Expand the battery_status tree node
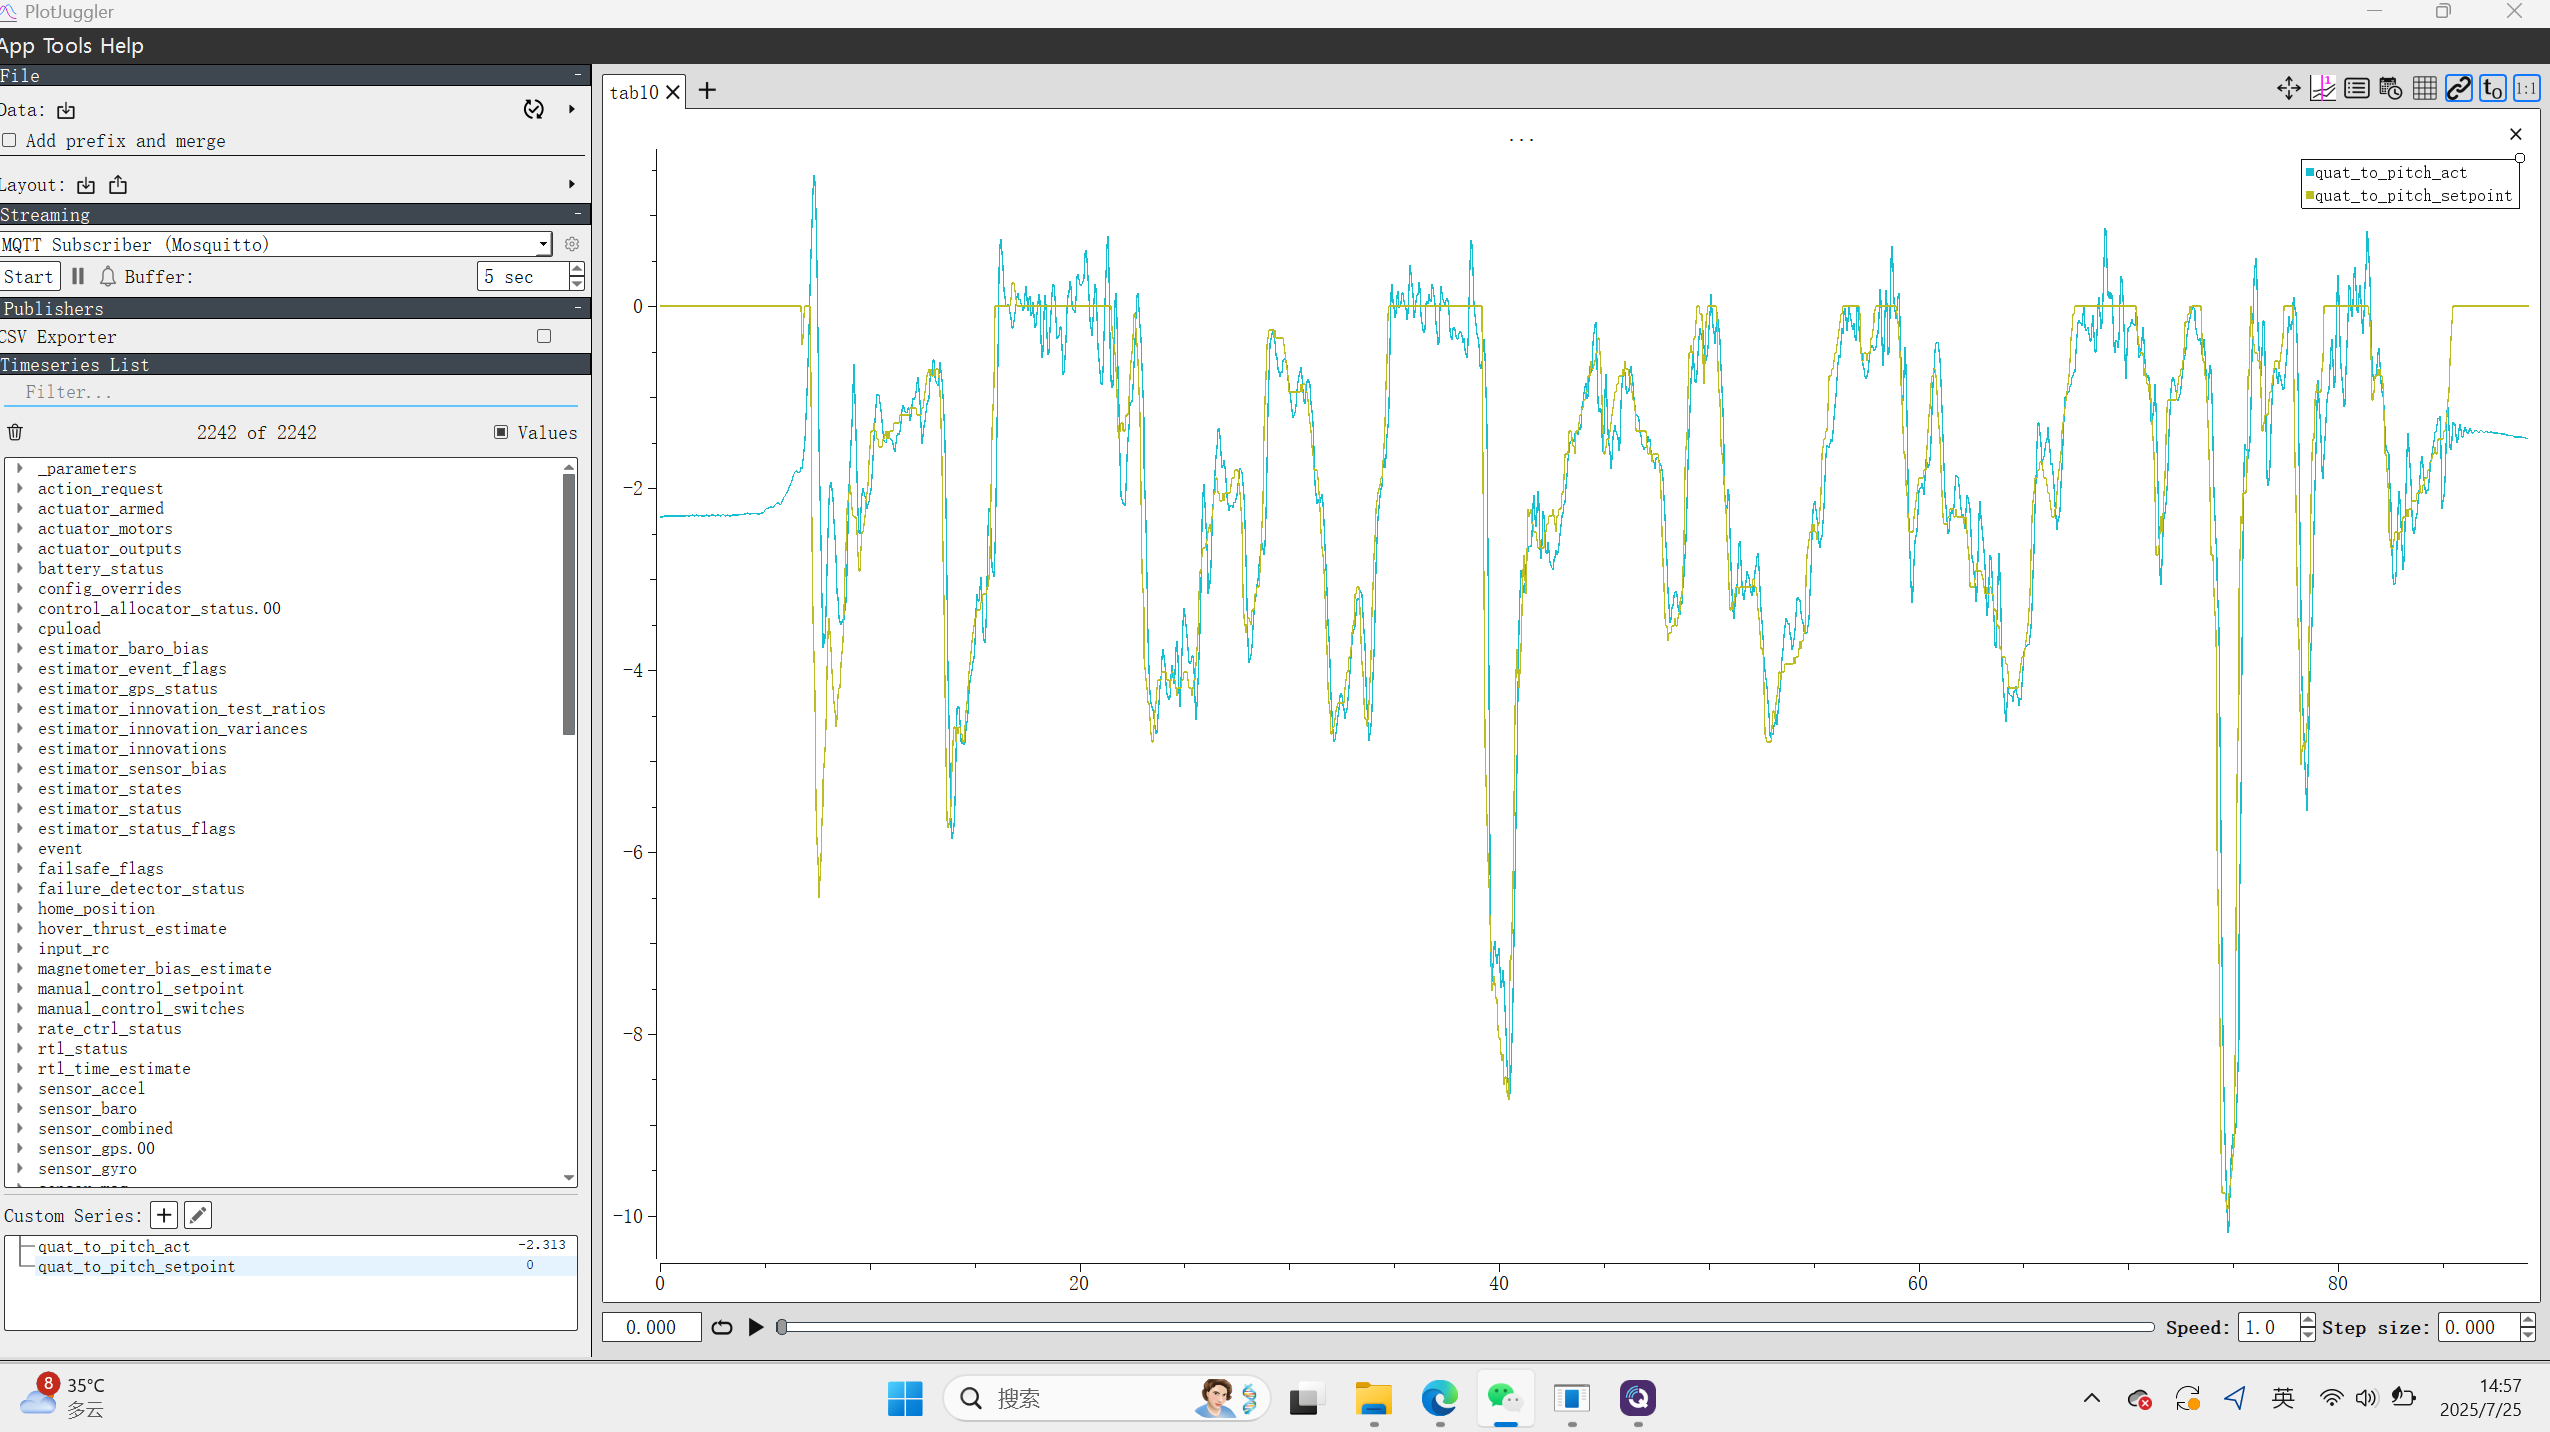 click(19, 568)
